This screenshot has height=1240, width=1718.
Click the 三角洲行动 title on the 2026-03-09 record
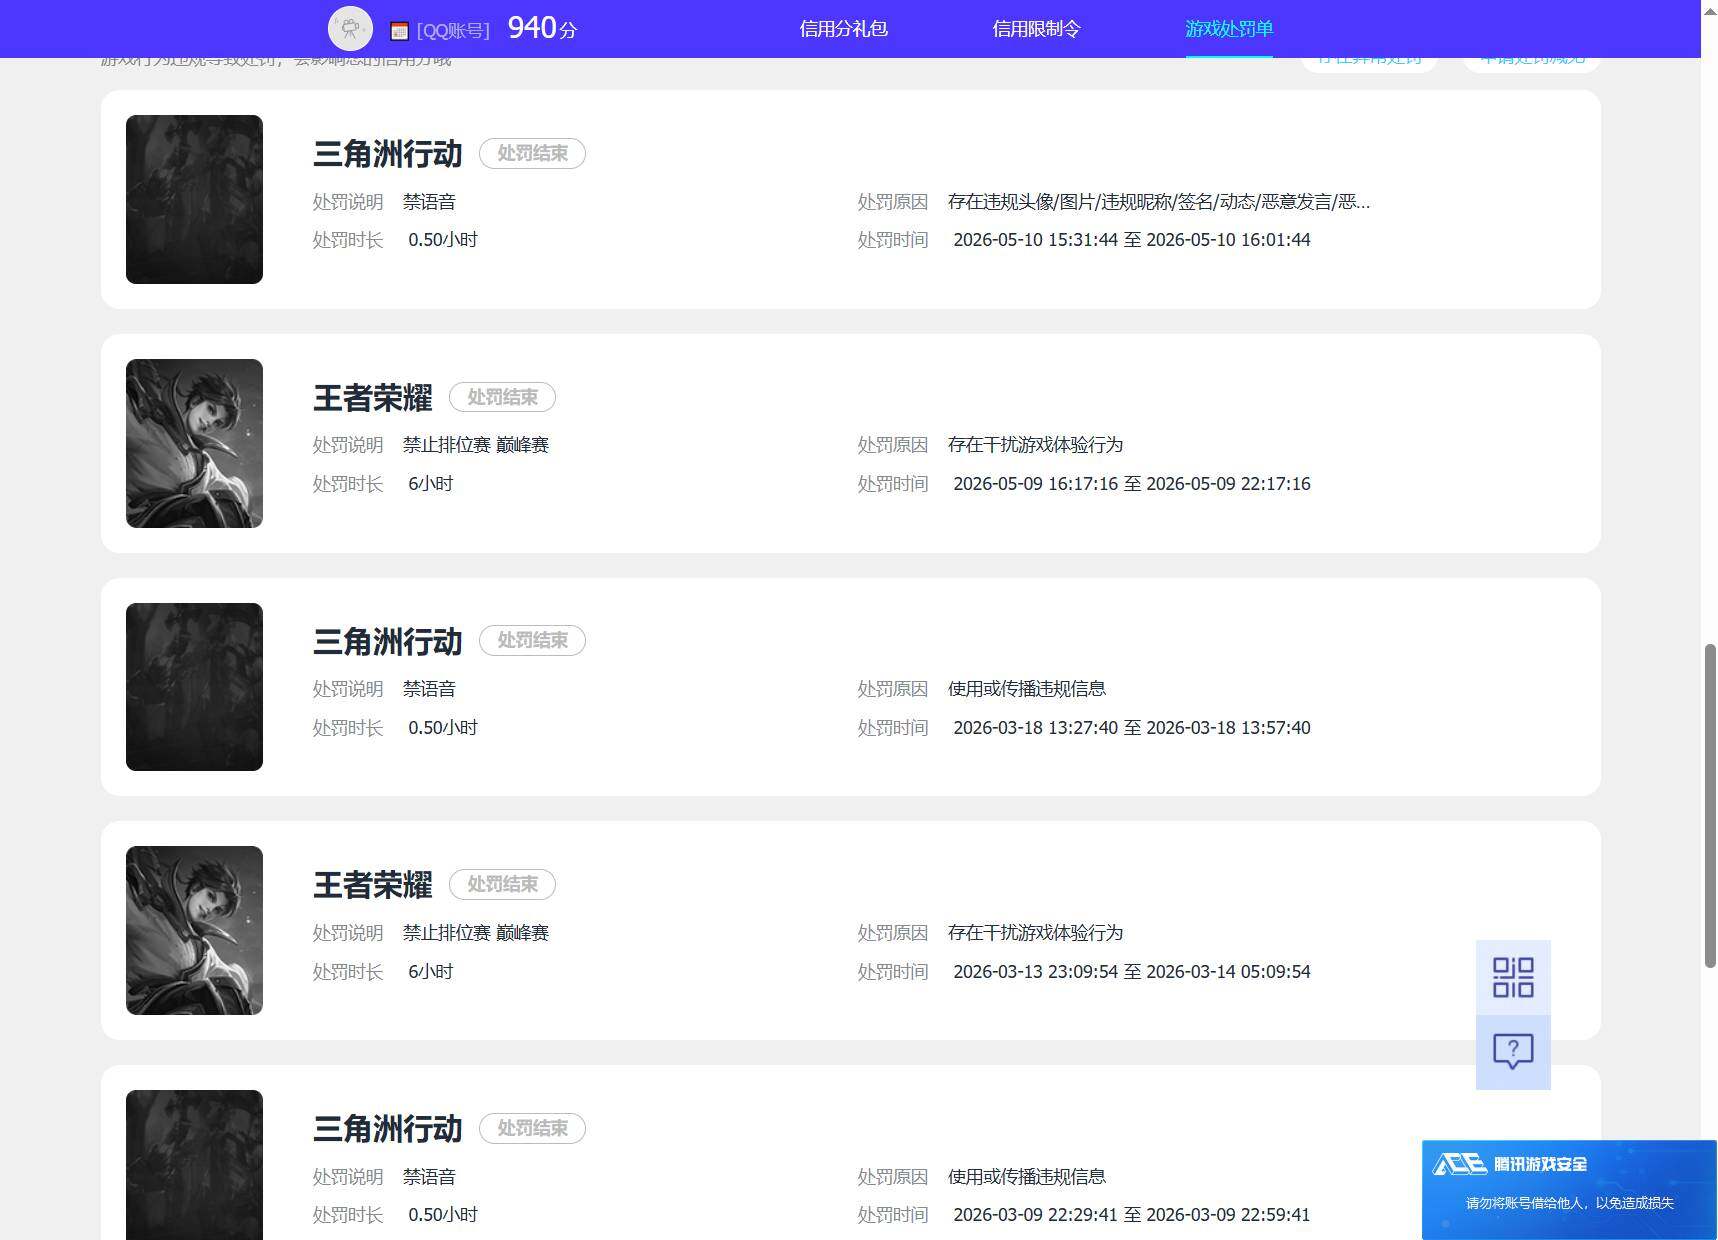coord(387,1129)
